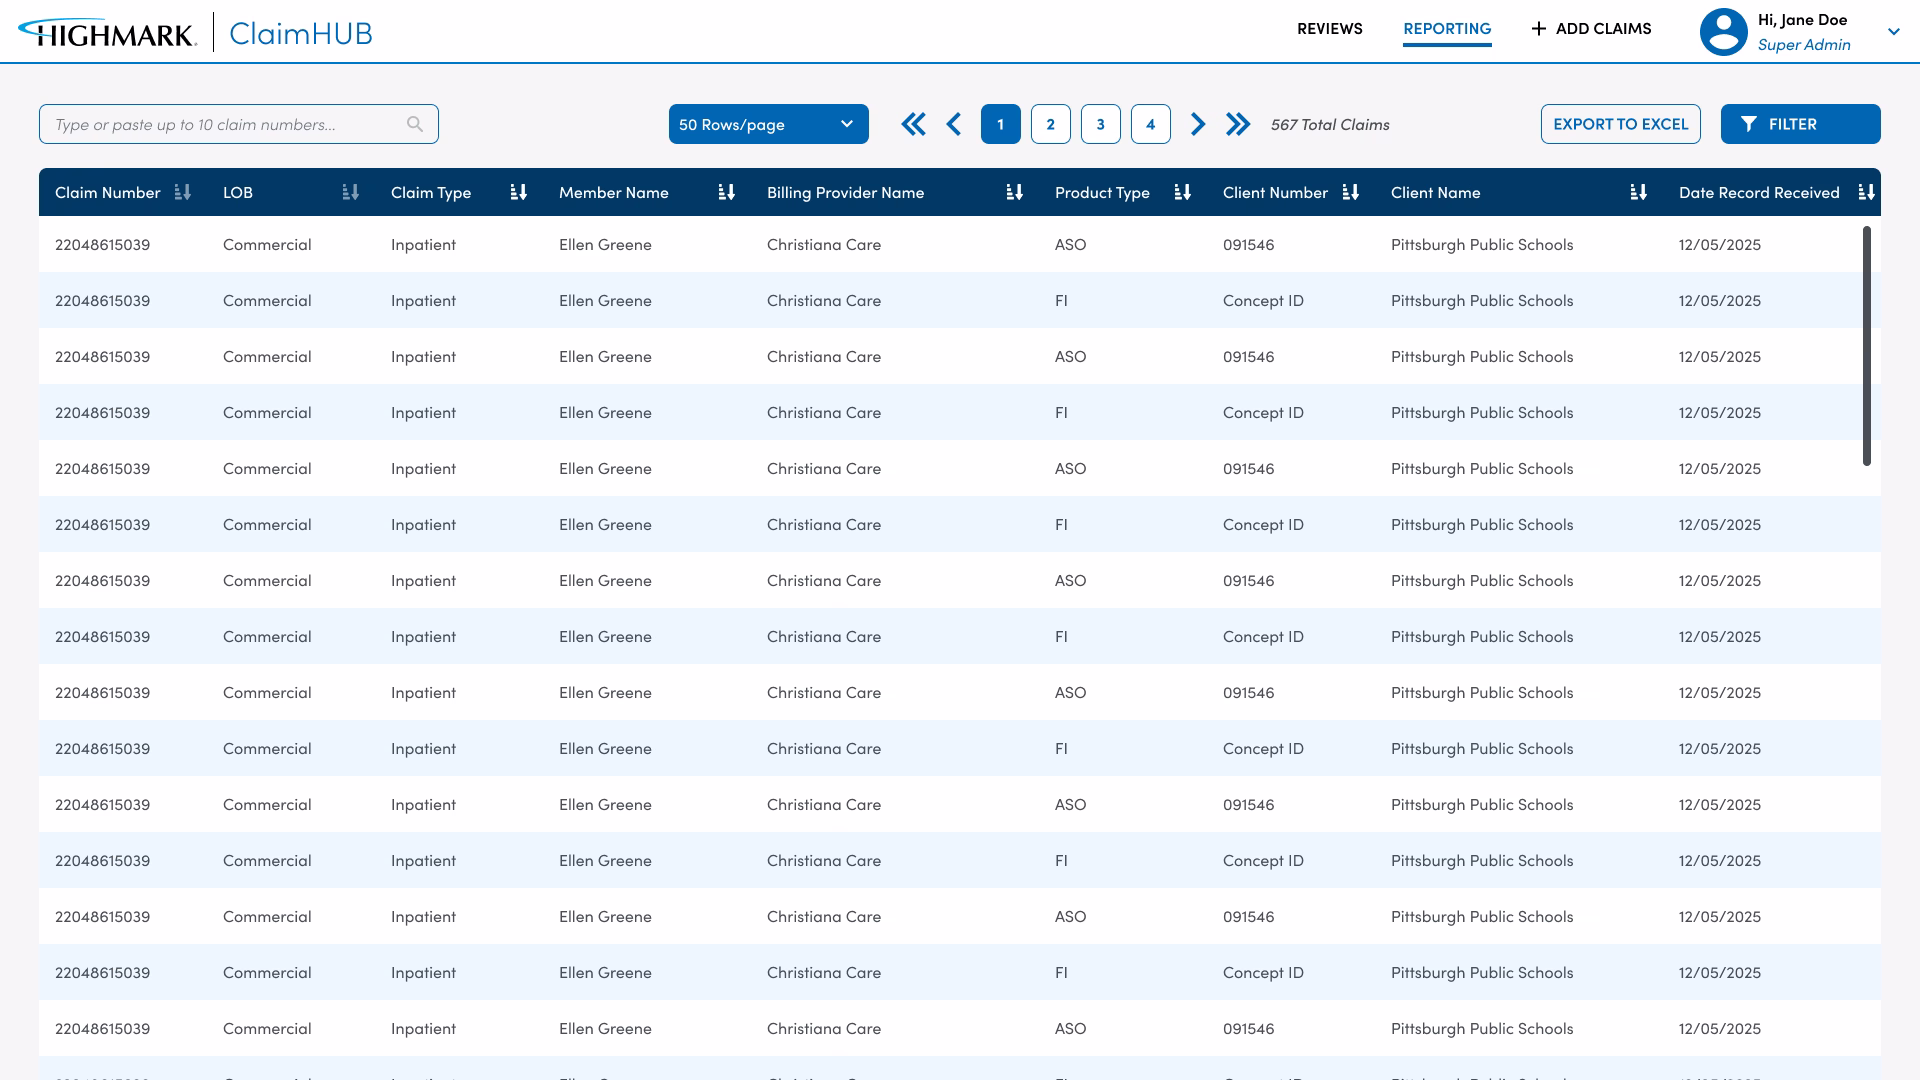Go to previous page chevron

(x=954, y=124)
